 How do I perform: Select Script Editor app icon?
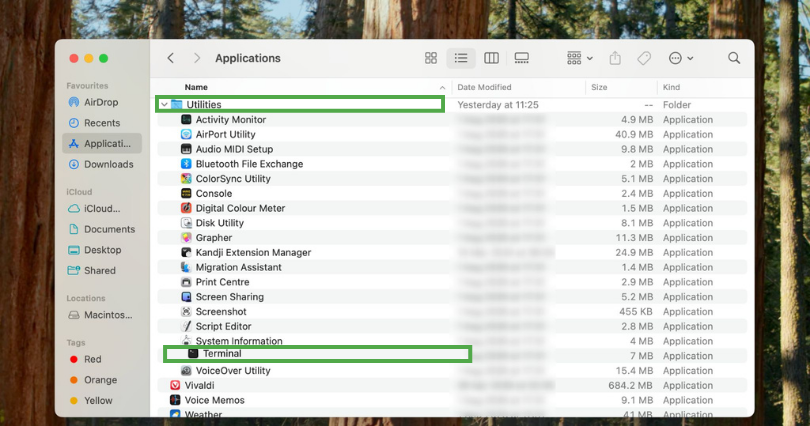pyautogui.click(x=186, y=326)
